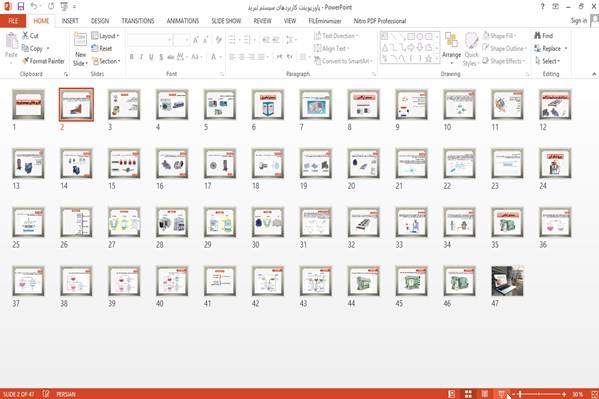
Task: Click SLIDE 2 OF 47 status text
Action: (x=18, y=394)
